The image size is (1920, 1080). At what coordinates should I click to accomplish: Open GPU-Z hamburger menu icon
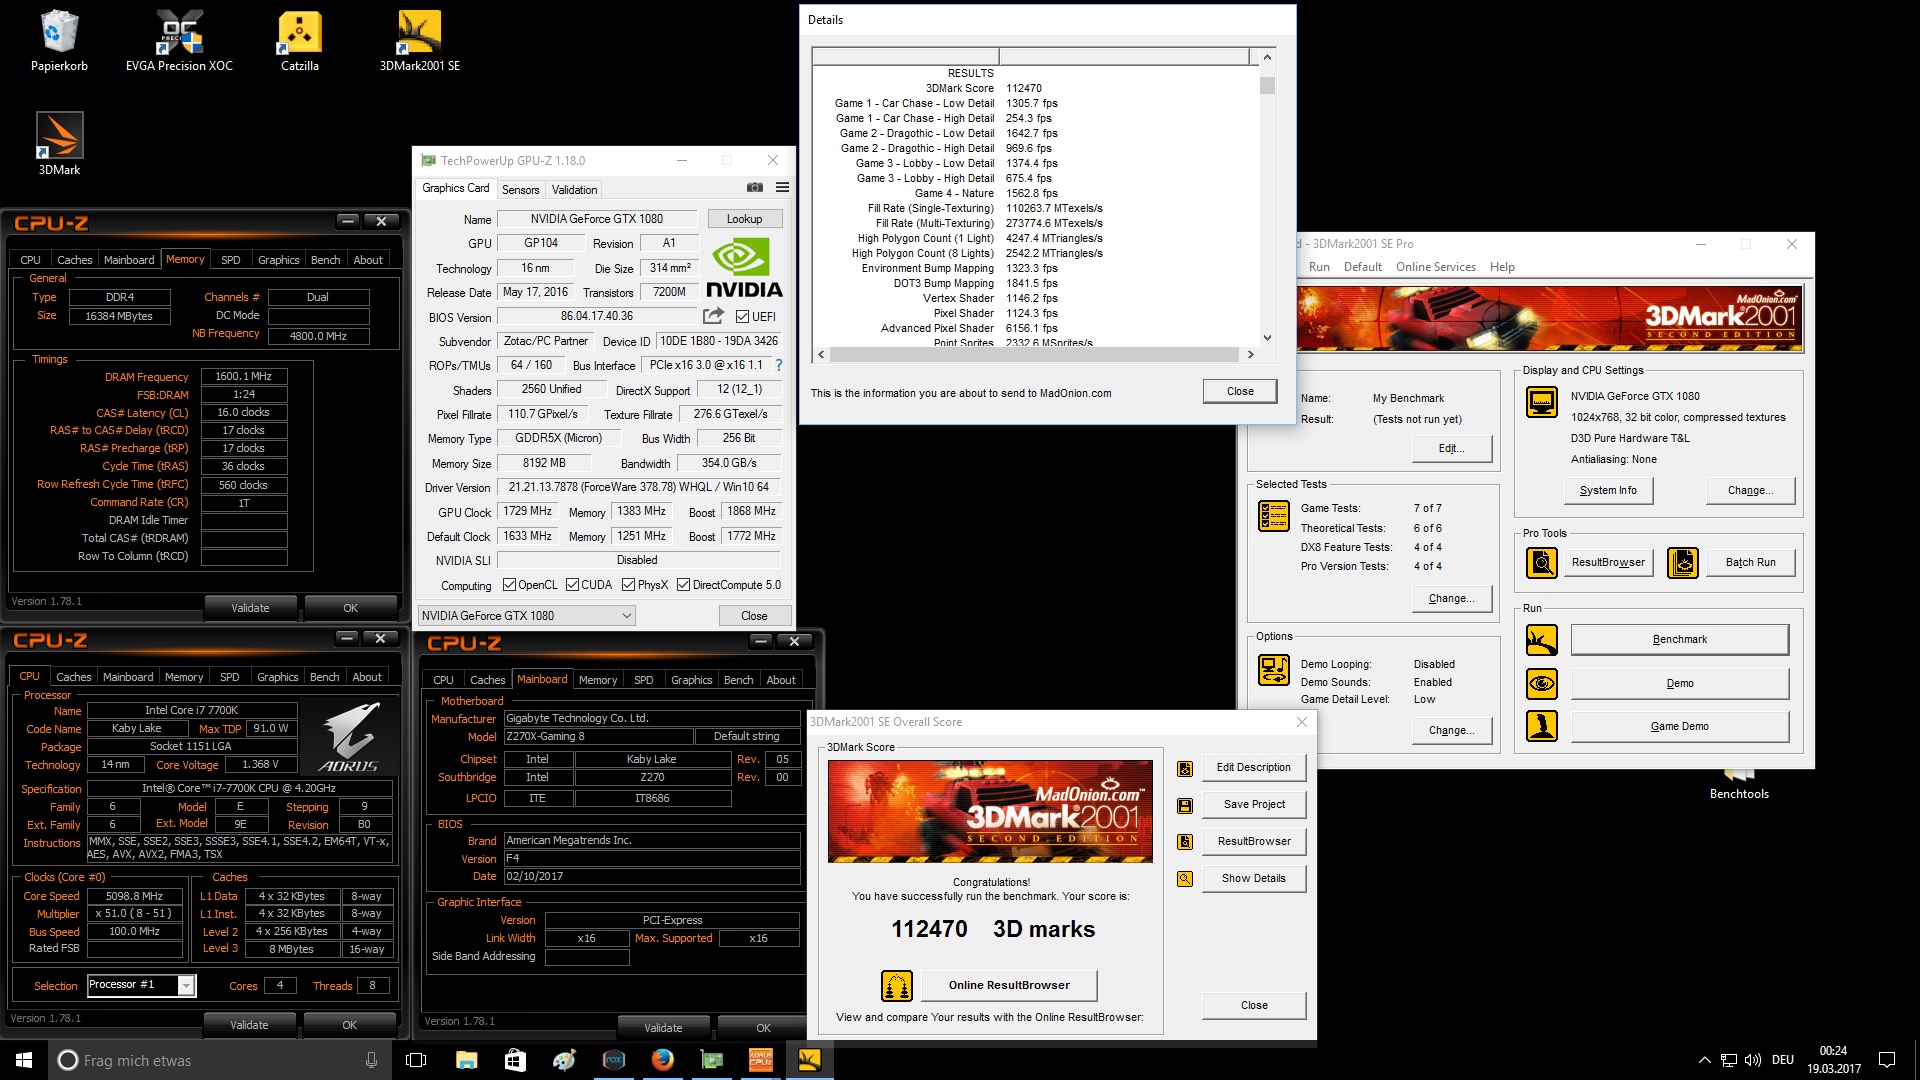point(782,188)
